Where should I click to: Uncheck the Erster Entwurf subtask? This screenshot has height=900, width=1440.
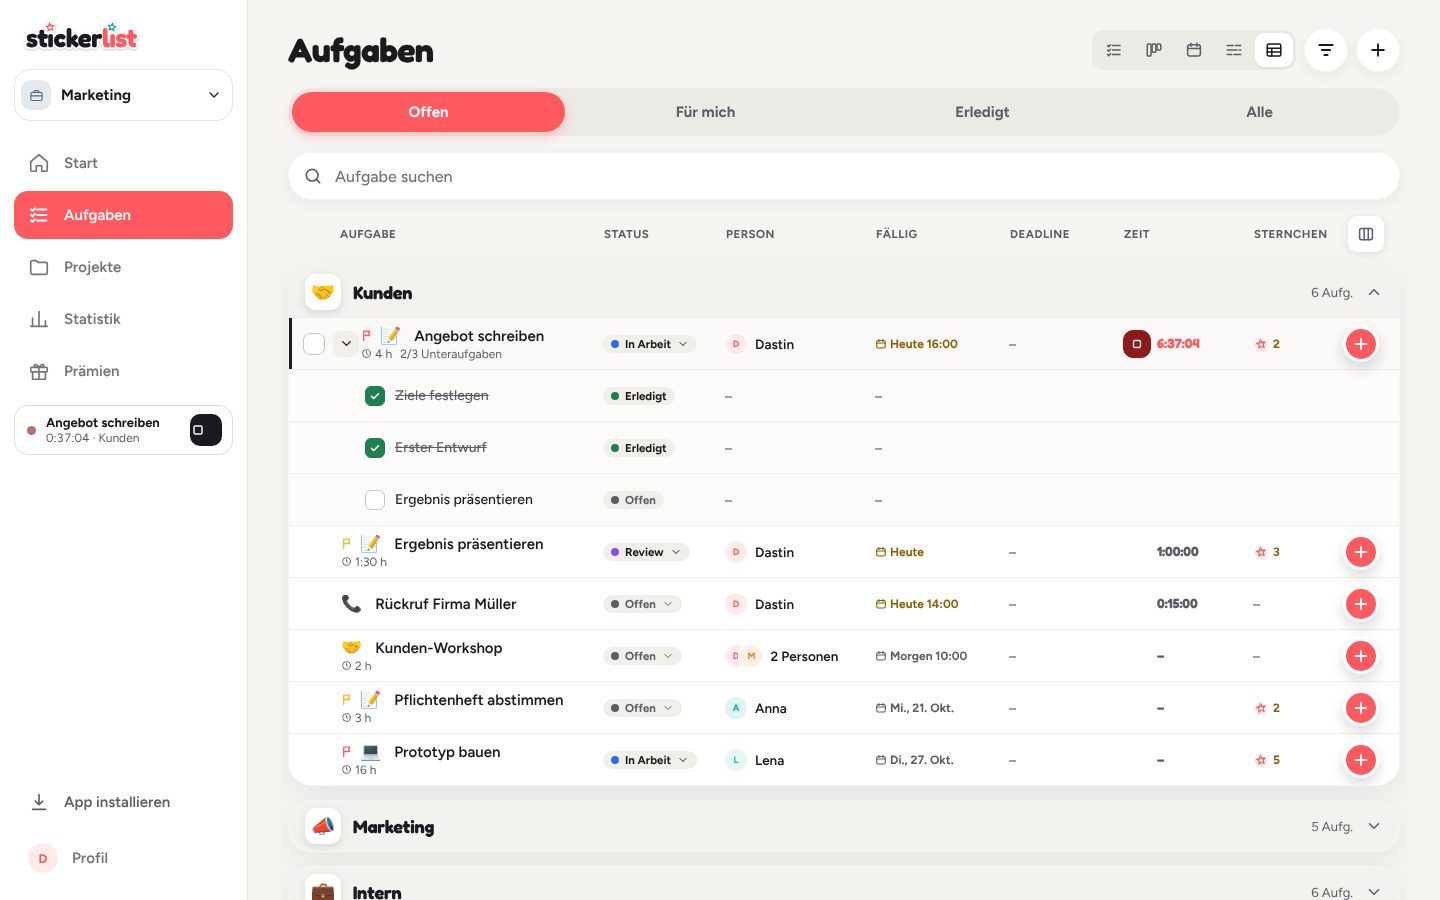click(x=375, y=448)
